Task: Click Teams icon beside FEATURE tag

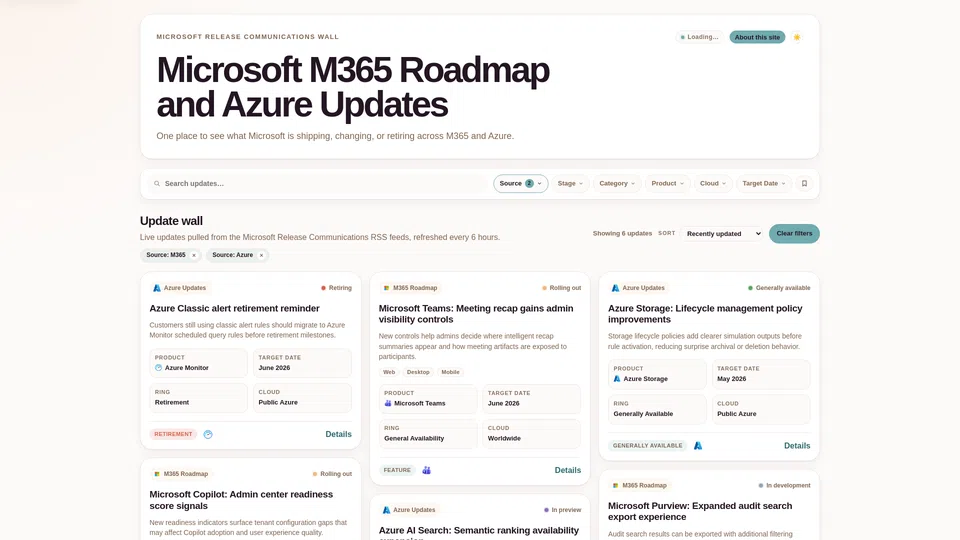Action: point(427,470)
